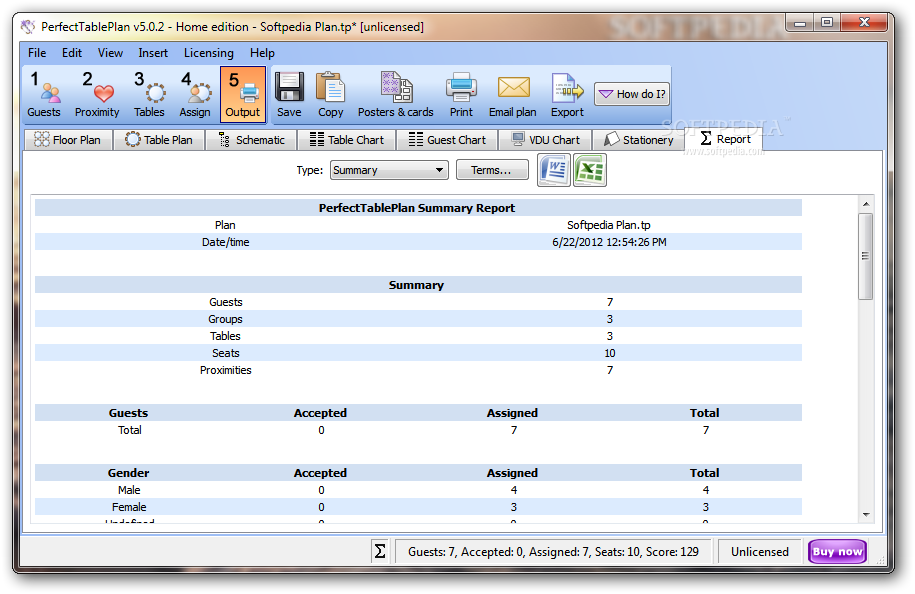
Task: Open the View menu
Action: point(110,53)
